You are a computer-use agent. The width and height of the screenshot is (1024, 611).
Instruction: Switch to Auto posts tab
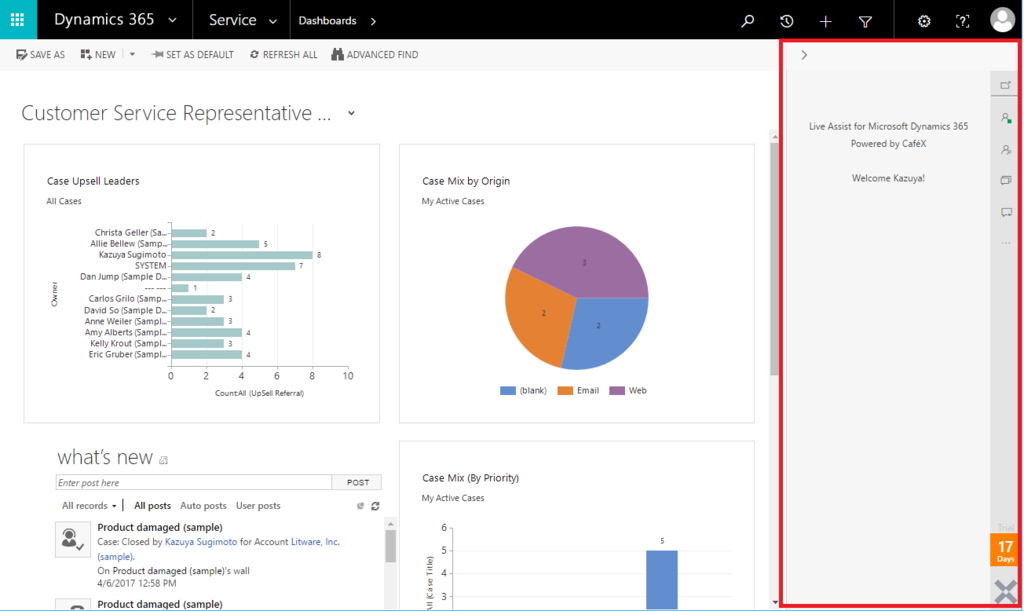click(203, 506)
